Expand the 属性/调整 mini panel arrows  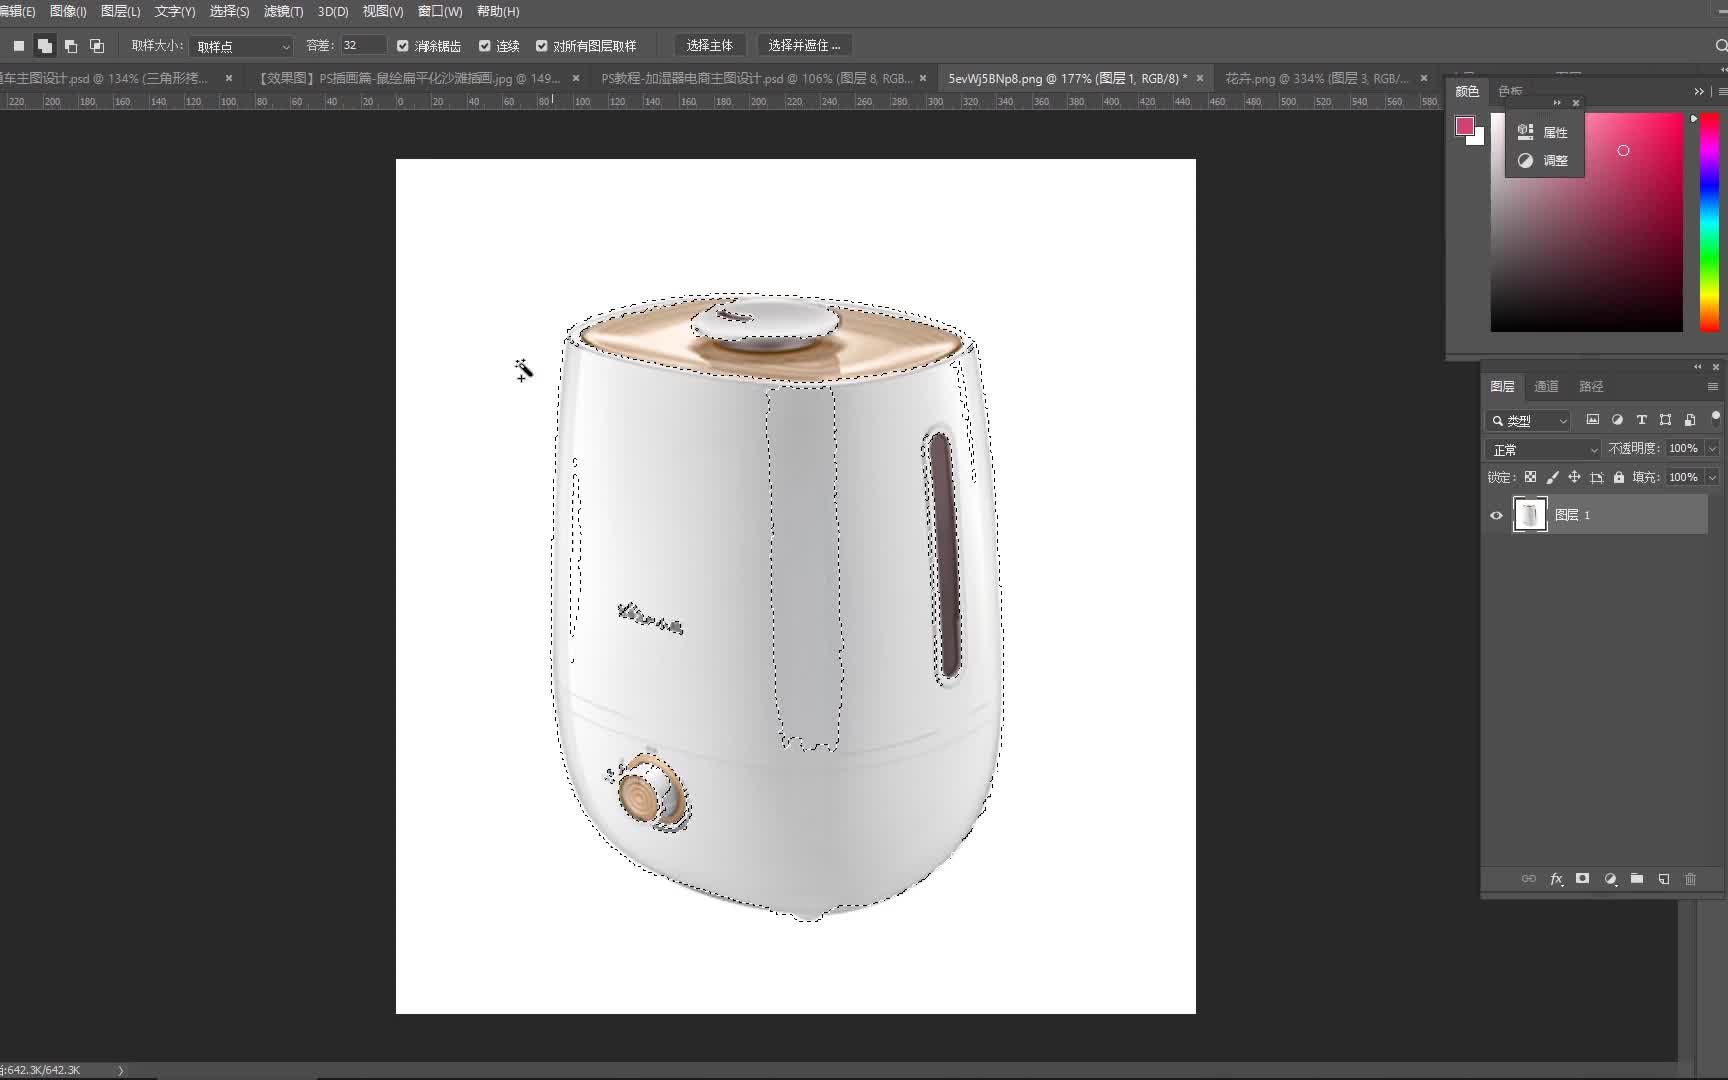1557,103
